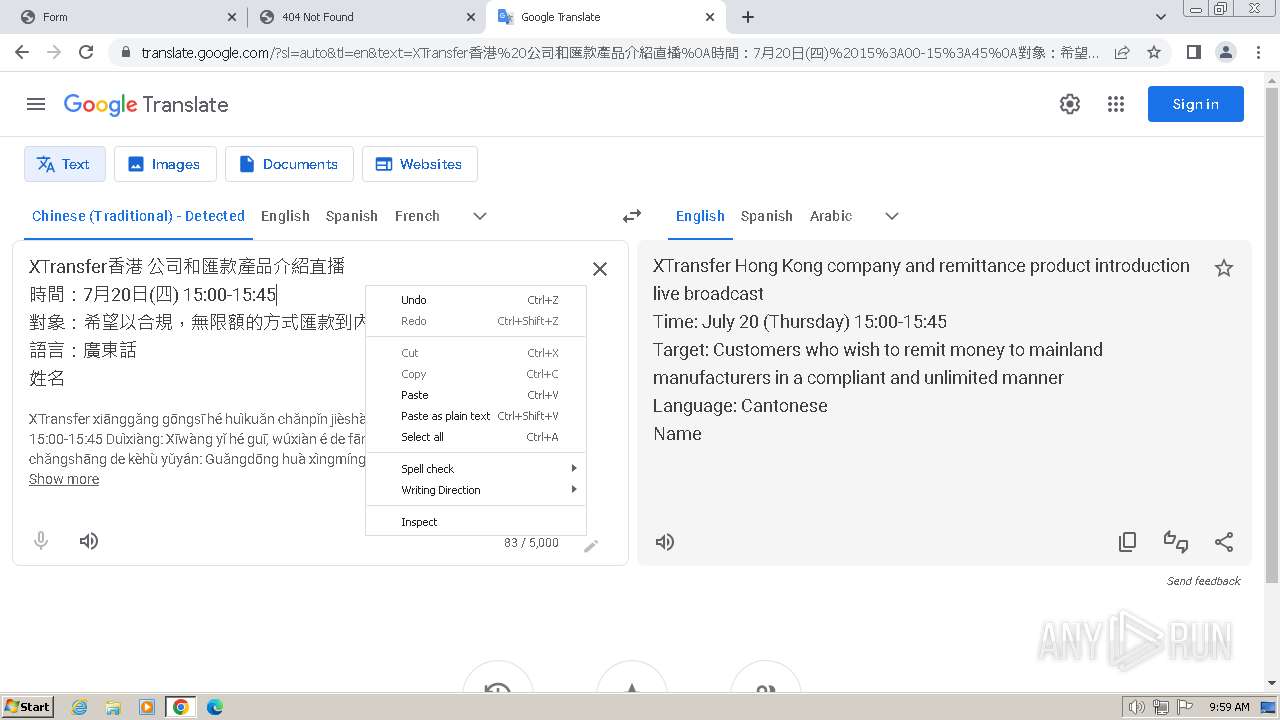The height and width of the screenshot is (720, 1280).
Task: Share this page icon in address bar
Action: coord(1122,52)
